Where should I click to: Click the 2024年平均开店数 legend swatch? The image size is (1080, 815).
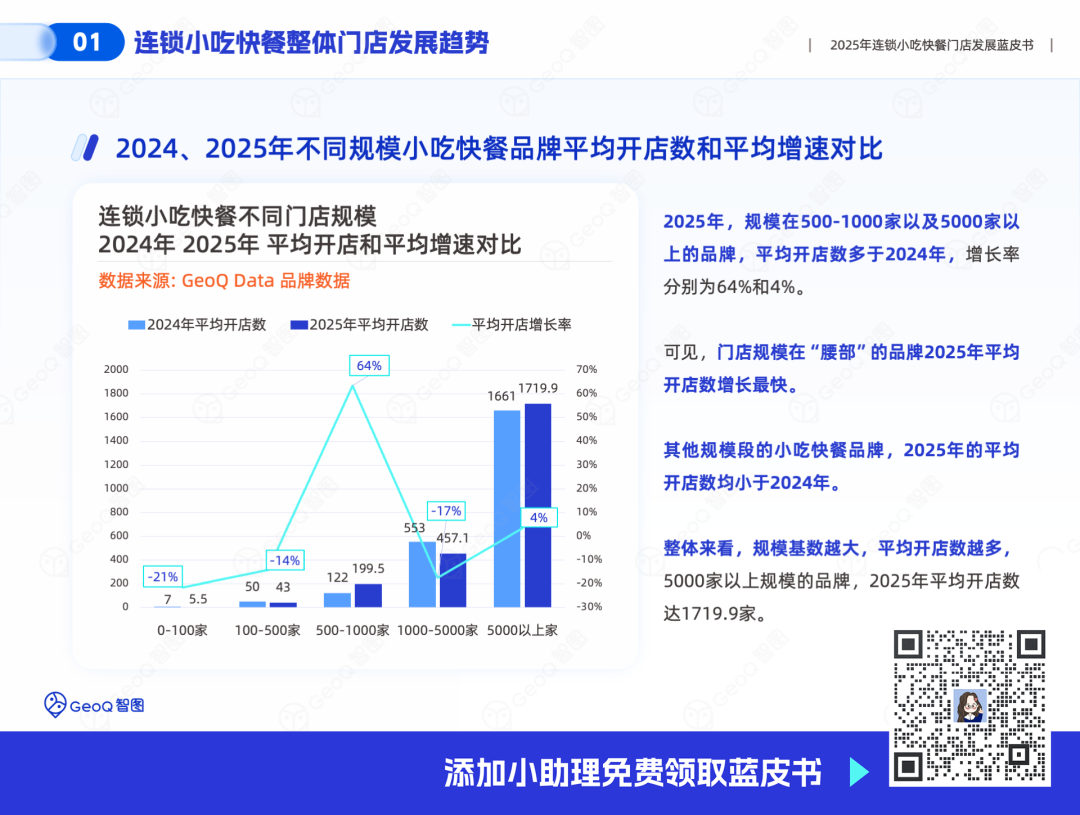pyautogui.click(x=136, y=324)
